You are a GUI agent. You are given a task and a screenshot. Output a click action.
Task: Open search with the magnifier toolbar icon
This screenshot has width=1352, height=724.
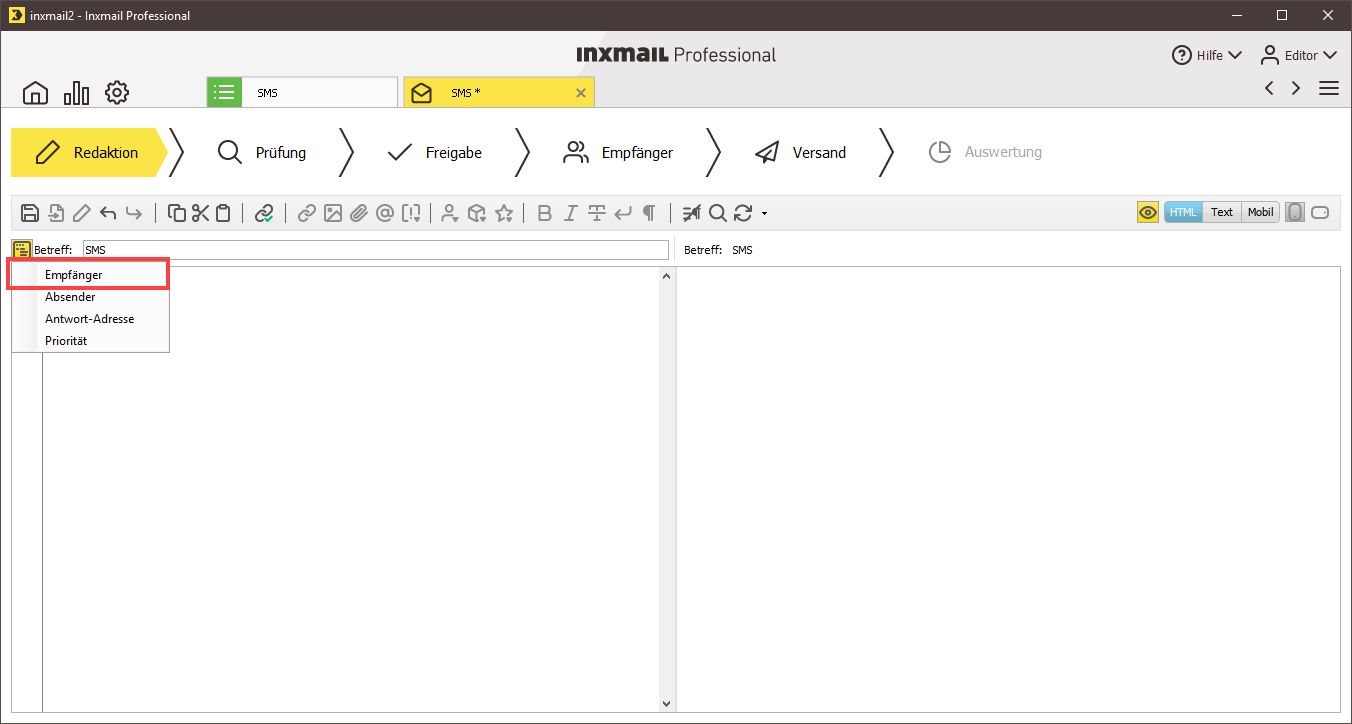pyautogui.click(x=718, y=213)
